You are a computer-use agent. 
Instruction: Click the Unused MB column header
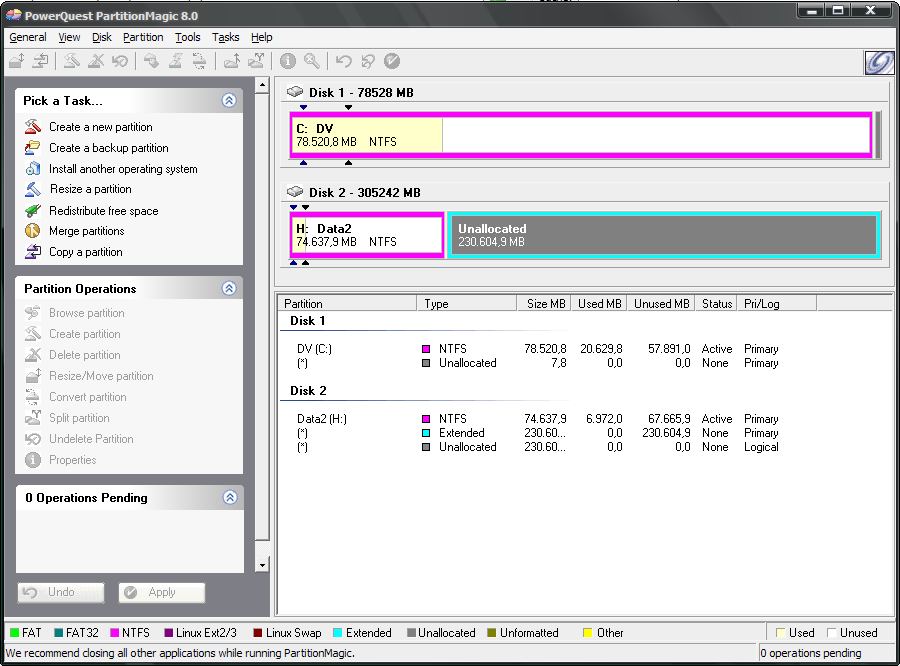tap(661, 303)
